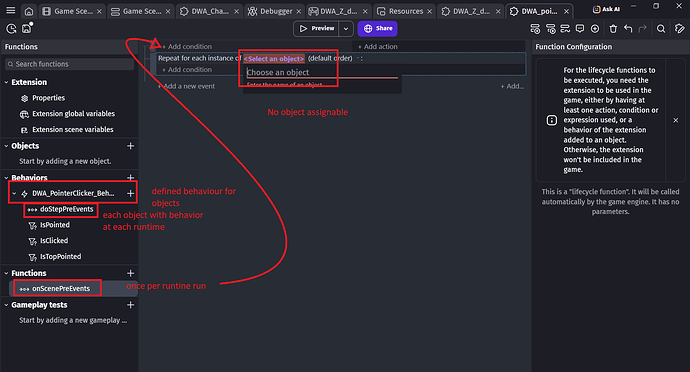Screen dimensions: 690x372
Task: Select the DWA_PointerClicker_Beh... behavior
Action: 73,193
